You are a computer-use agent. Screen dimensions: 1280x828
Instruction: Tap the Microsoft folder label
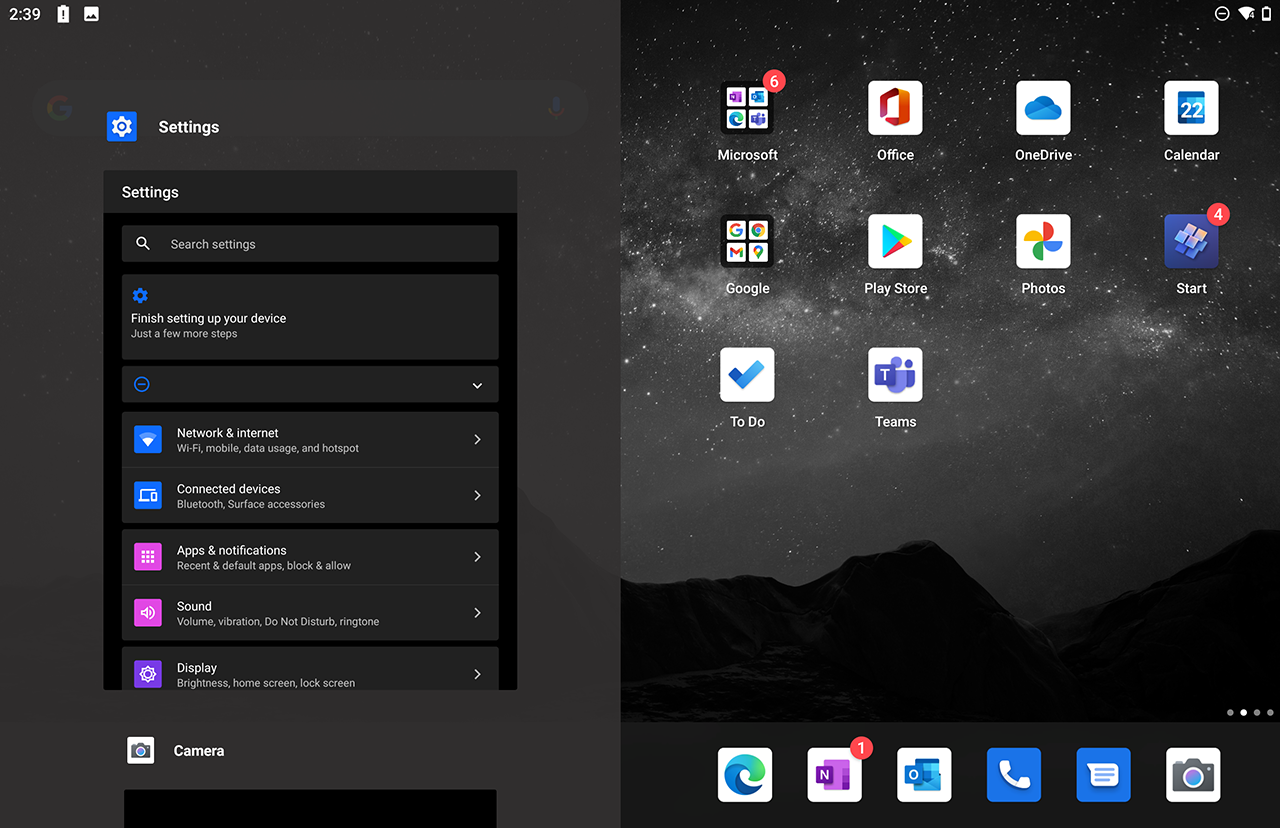pyautogui.click(x=747, y=155)
